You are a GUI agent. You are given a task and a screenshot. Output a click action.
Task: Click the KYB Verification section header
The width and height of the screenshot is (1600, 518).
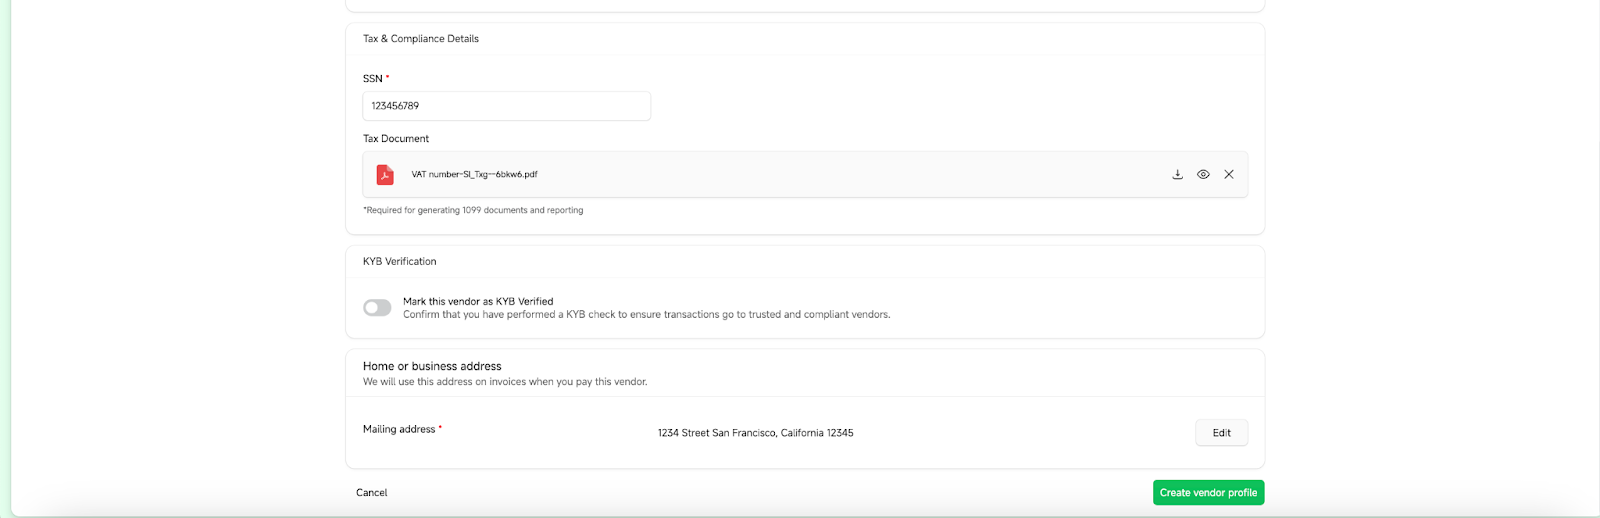[x=400, y=262]
